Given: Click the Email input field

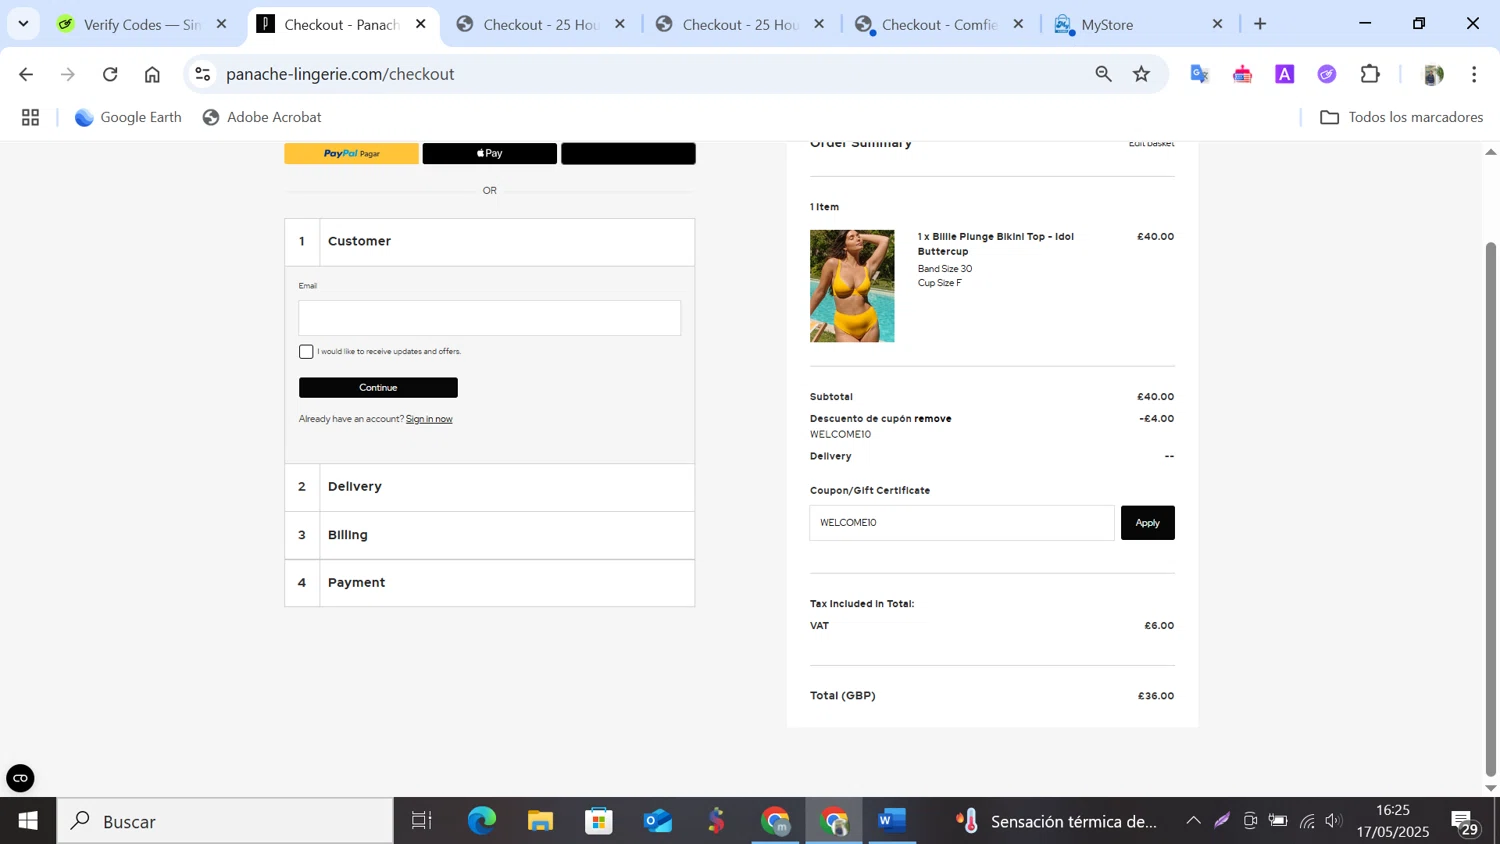Looking at the screenshot, I should (x=489, y=318).
